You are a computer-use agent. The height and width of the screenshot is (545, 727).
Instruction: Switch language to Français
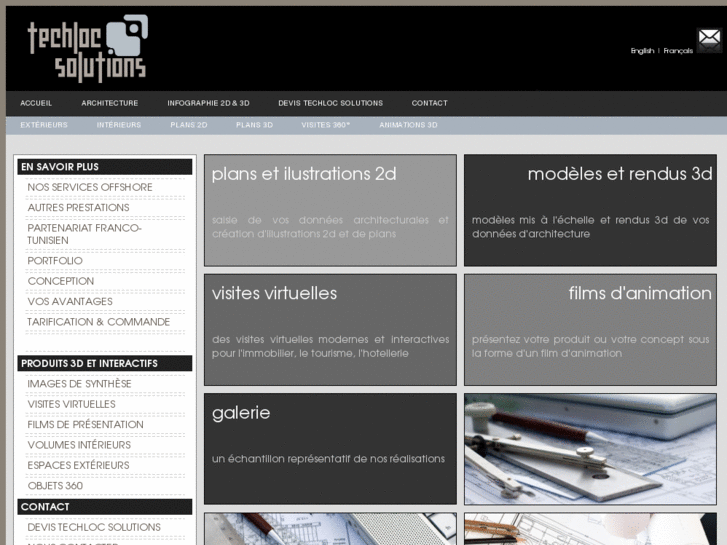pos(678,51)
